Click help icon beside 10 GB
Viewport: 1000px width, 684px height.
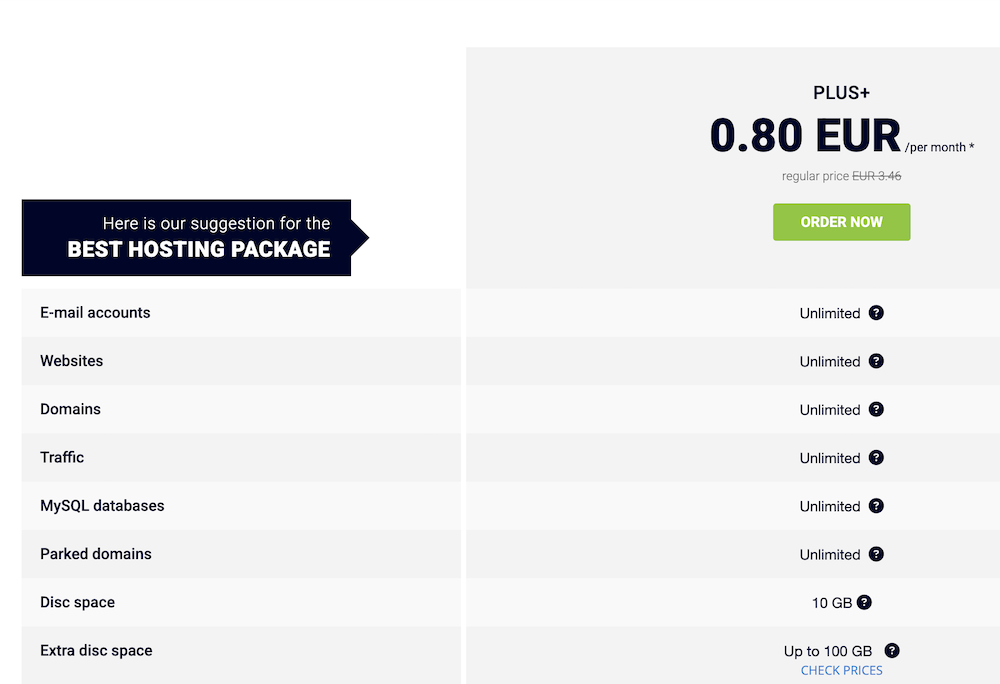point(864,602)
